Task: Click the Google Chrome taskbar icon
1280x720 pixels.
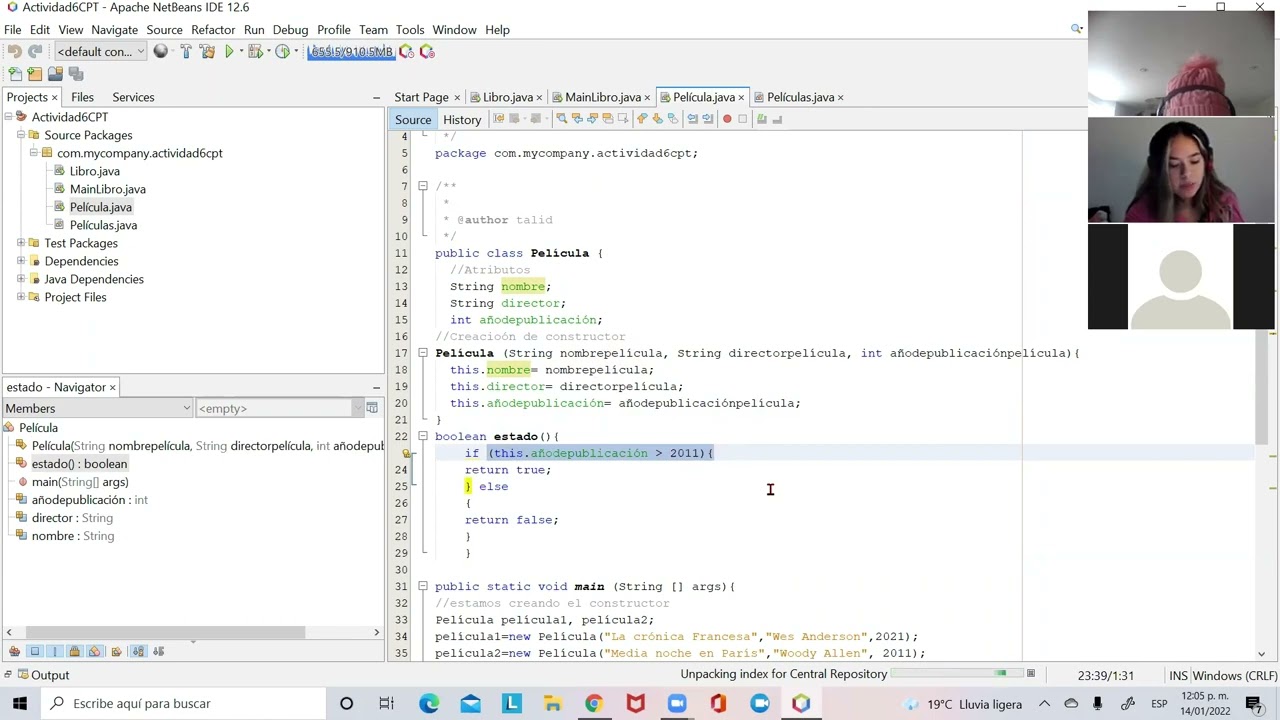Action: click(594, 703)
